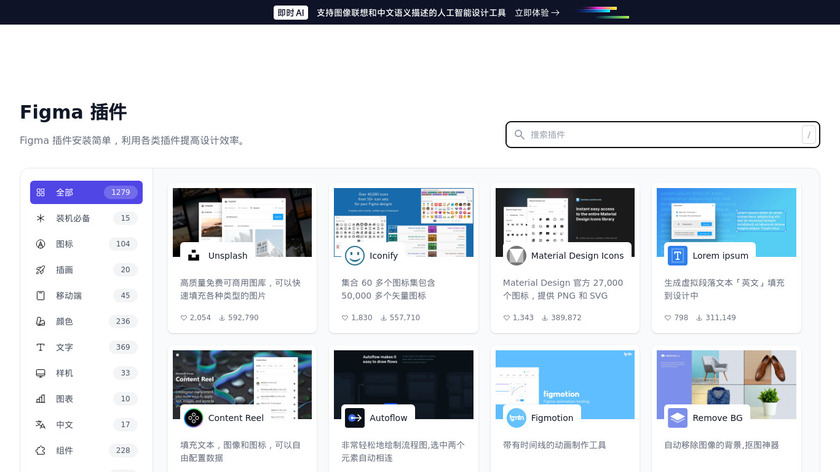
Task: Select the 全部 category with 1279 plugins
Action: pyautogui.click(x=86, y=192)
